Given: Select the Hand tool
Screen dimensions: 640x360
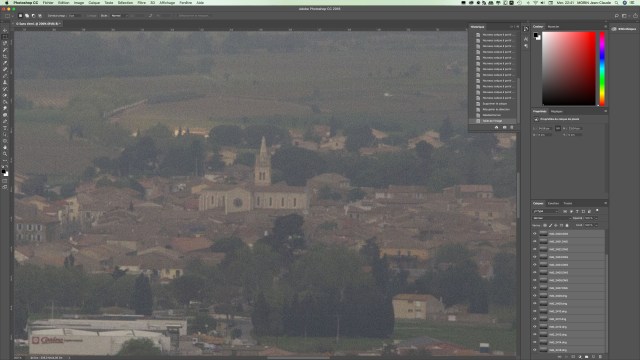Looking at the screenshot, I should point(5,148).
